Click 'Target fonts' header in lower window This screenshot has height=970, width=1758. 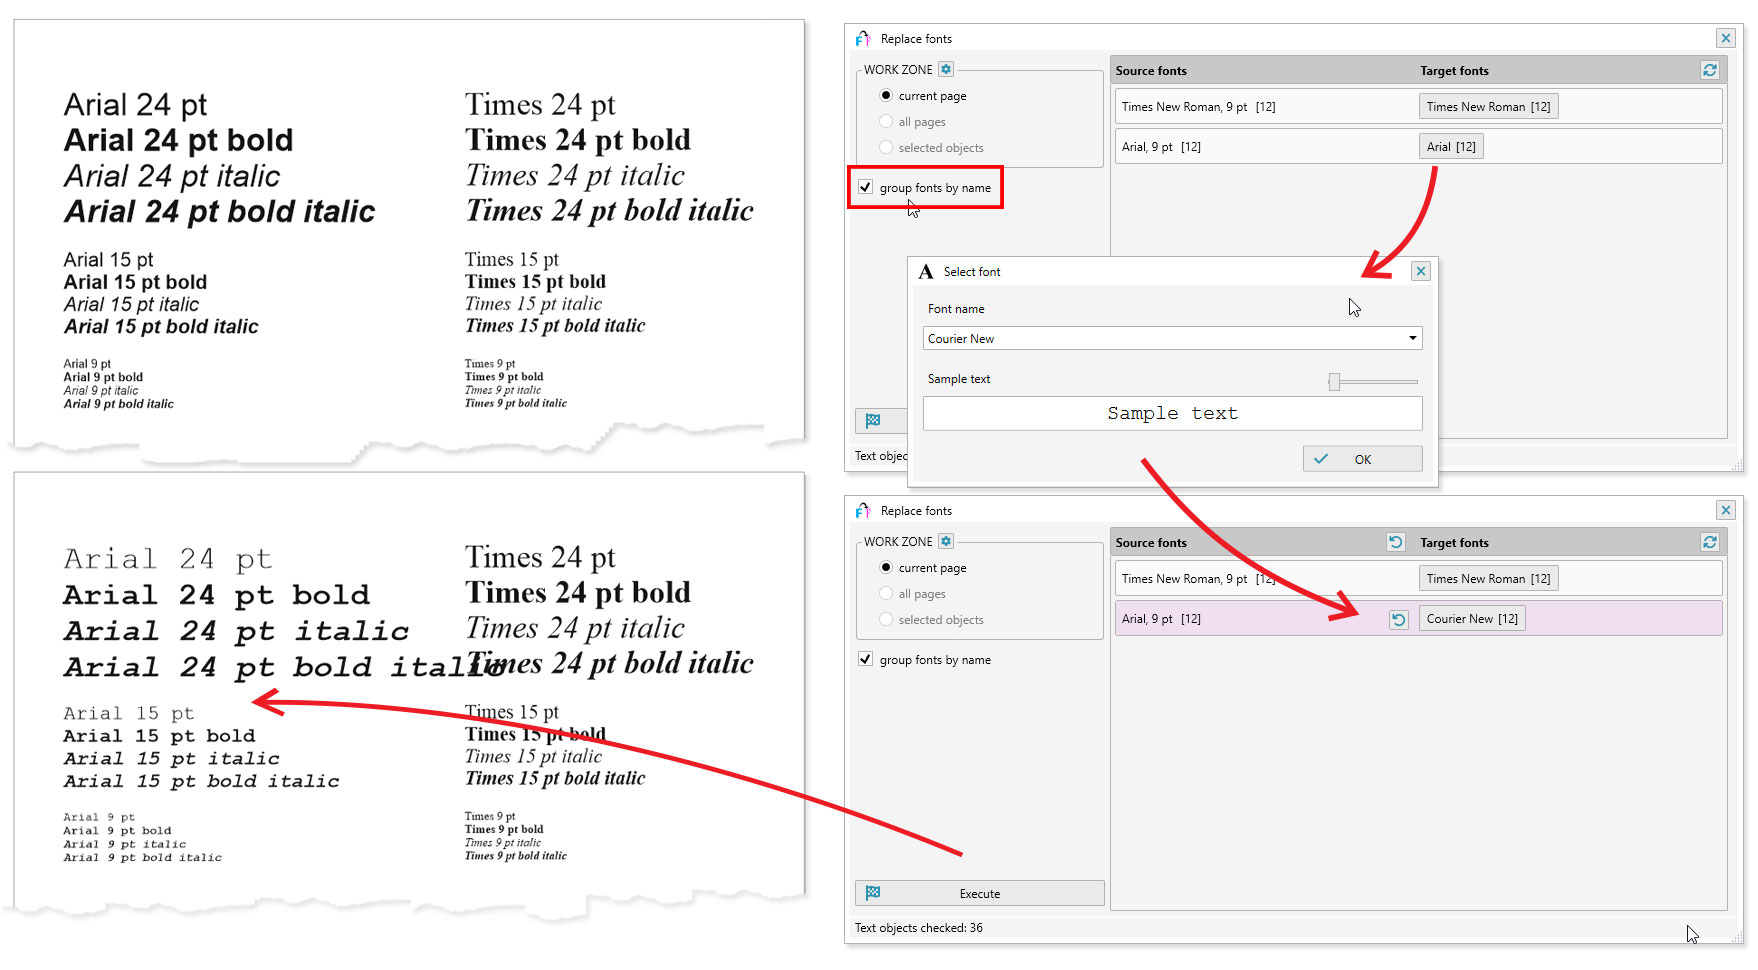point(1454,543)
